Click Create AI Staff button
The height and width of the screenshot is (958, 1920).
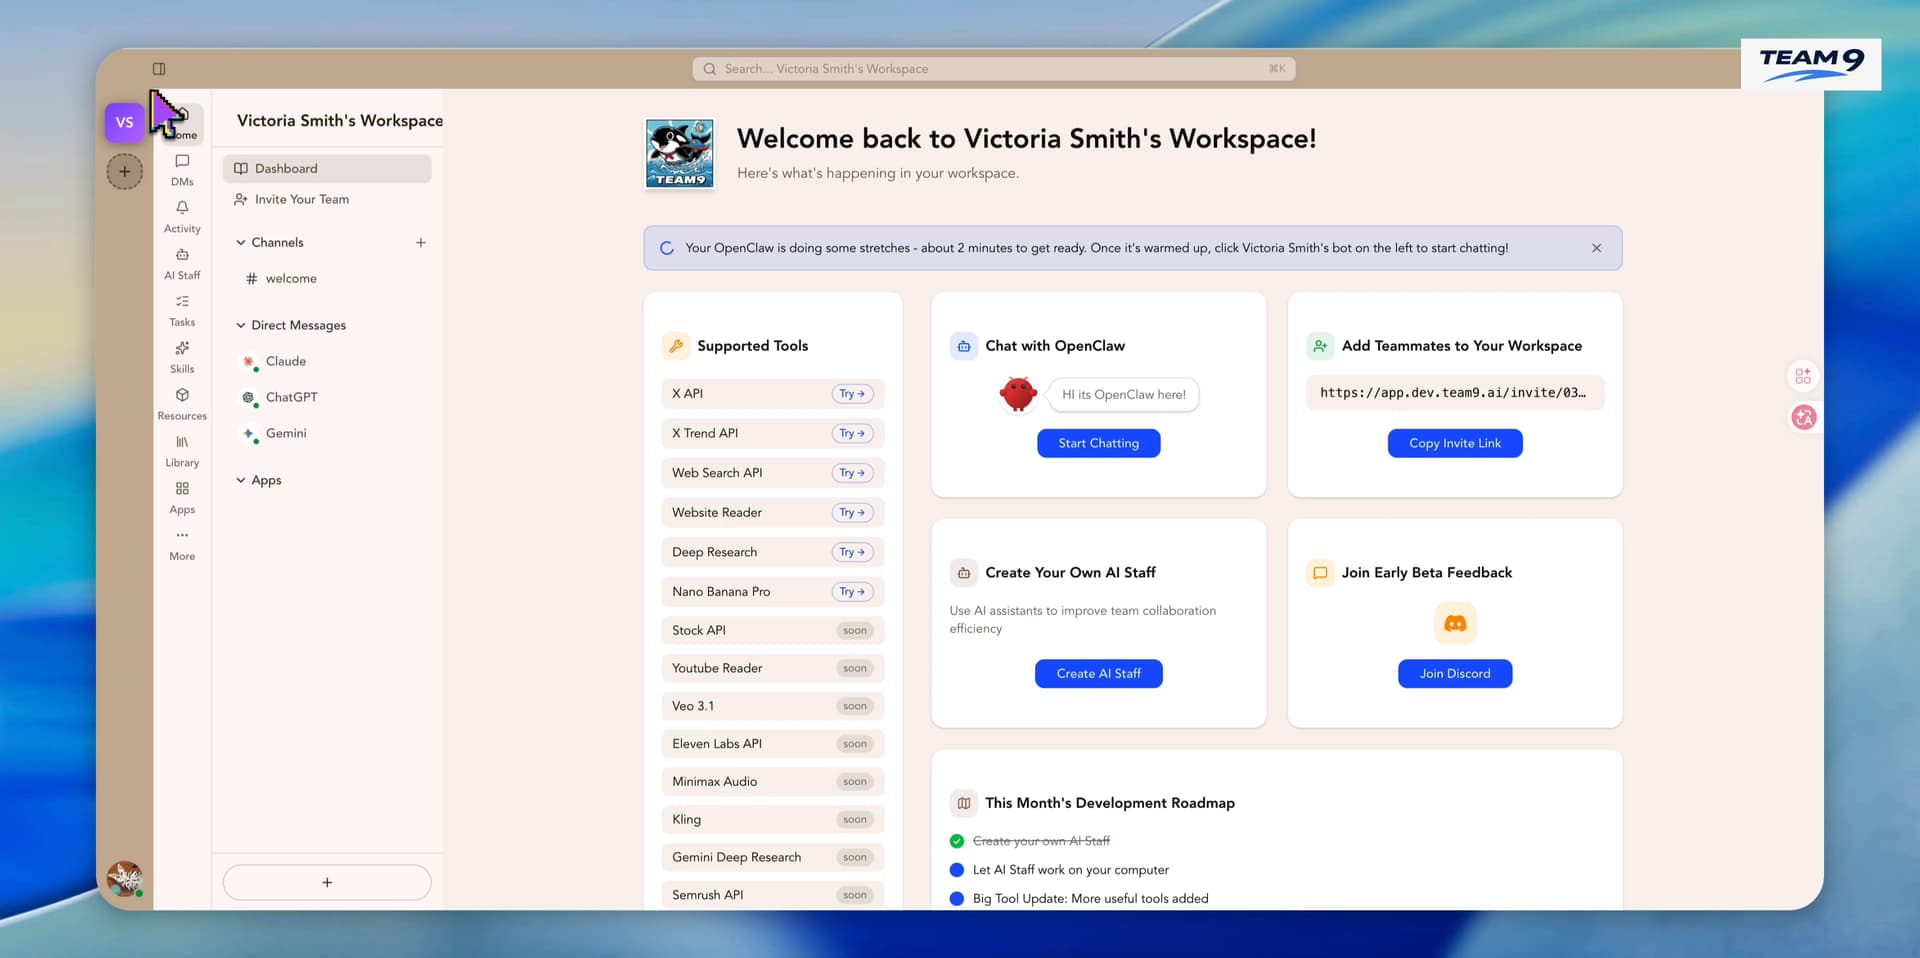click(x=1098, y=674)
